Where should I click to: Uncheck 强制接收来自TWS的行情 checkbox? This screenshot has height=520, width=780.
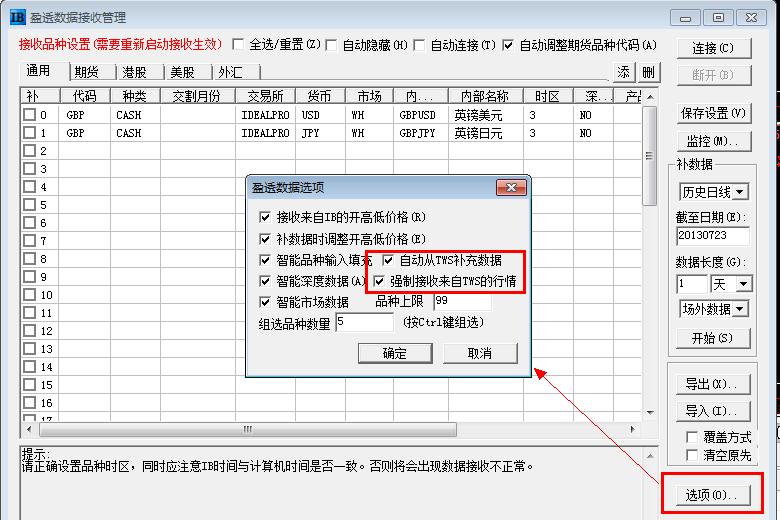tap(379, 281)
